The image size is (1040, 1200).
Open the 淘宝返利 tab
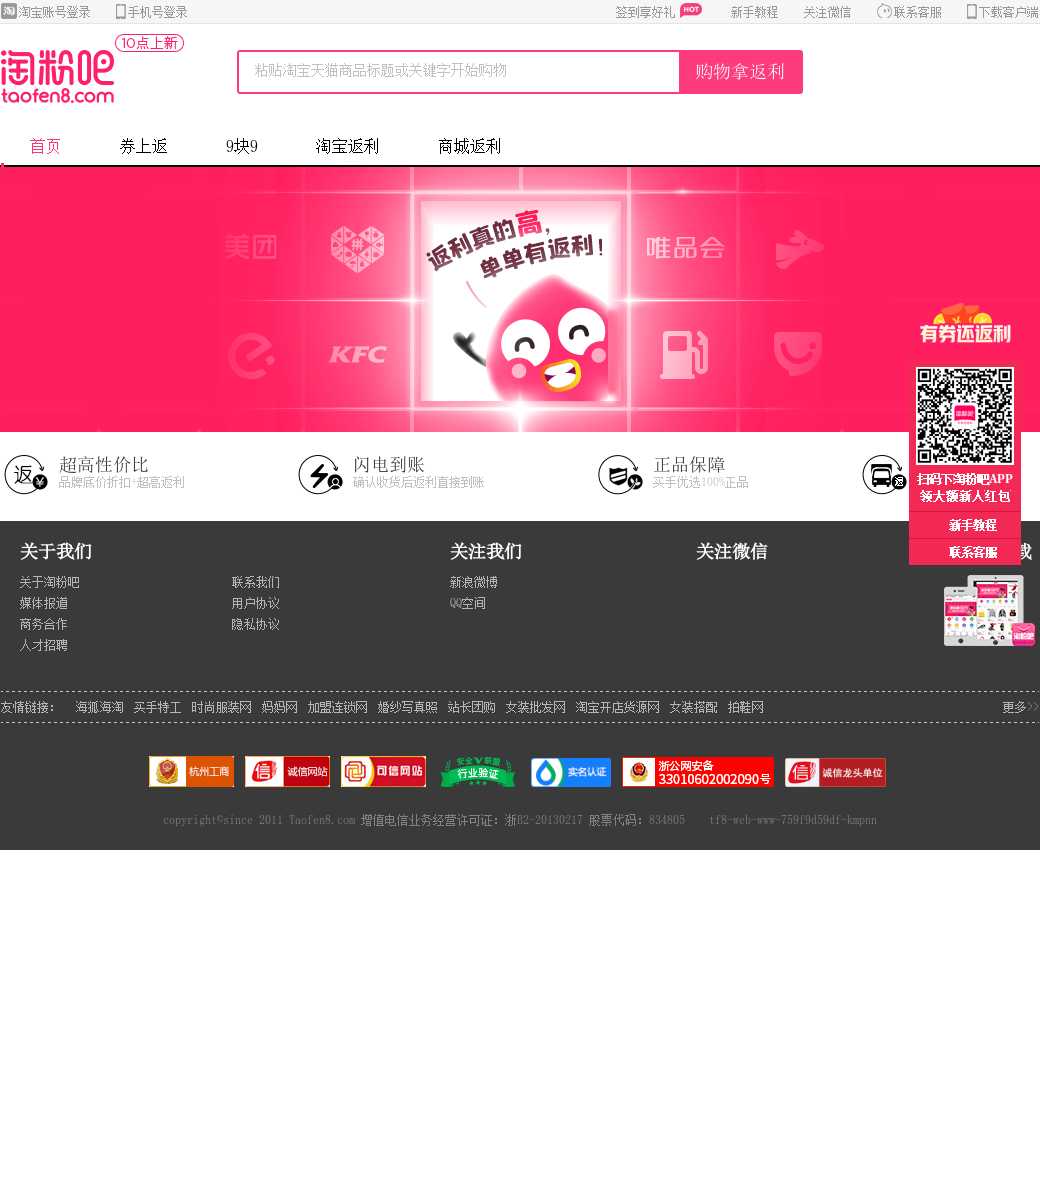point(348,146)
